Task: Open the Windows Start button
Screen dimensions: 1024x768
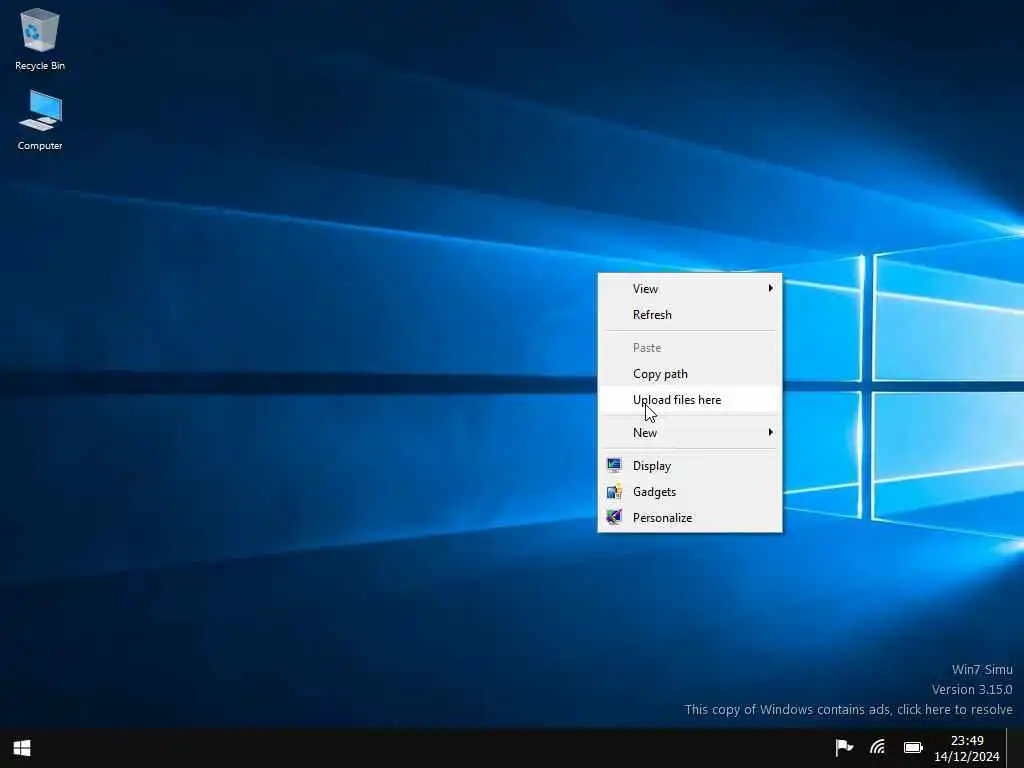Action: (22, 748)
